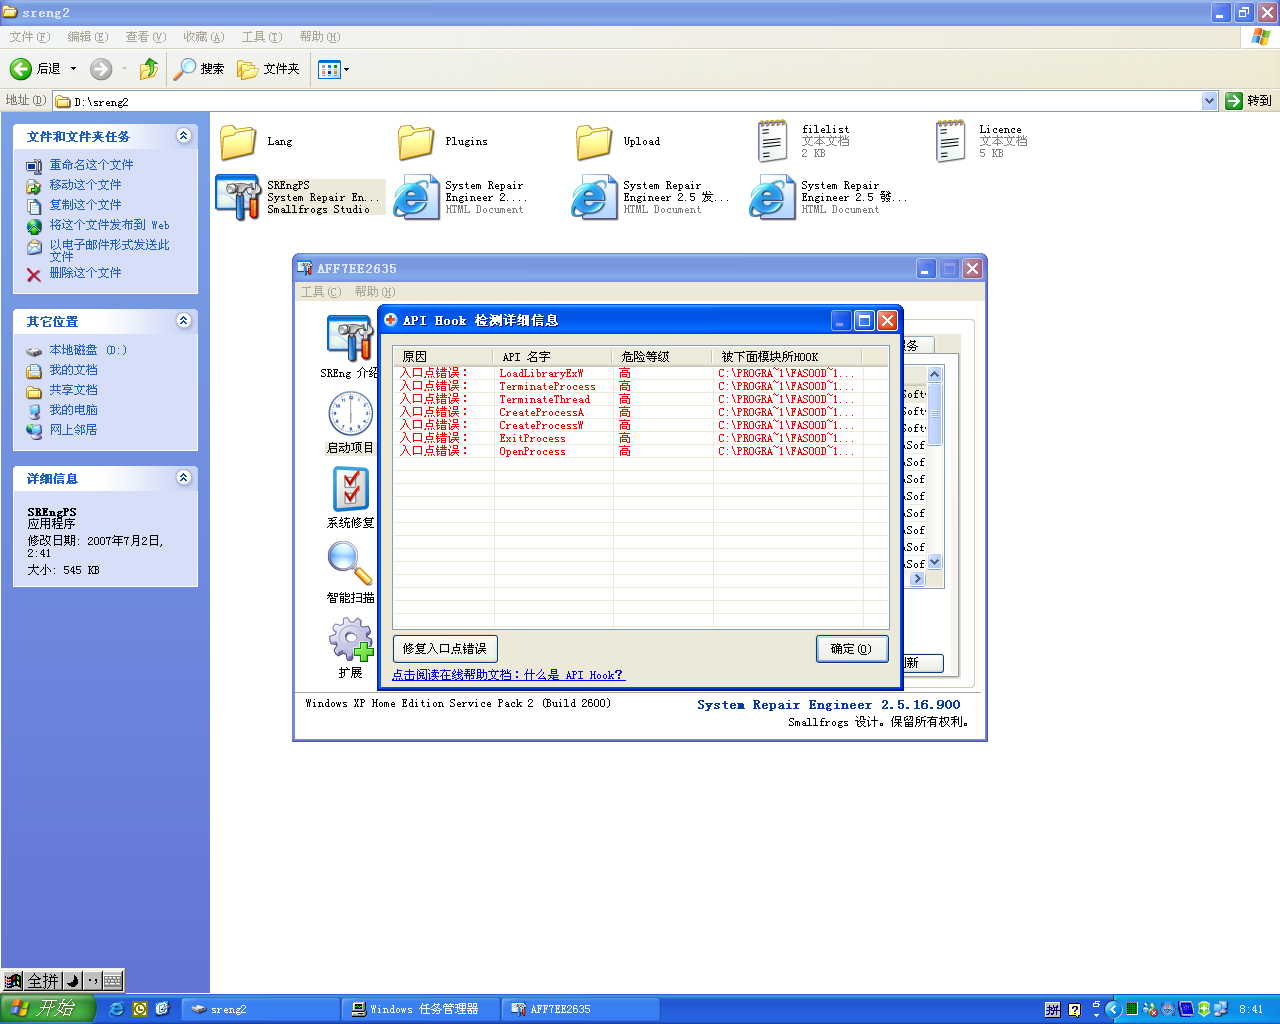Screen dimensions: 1280x1024
Task: Open 启动项目 clock icon in SREng sidebar
Action: click(x=350, y=413)
